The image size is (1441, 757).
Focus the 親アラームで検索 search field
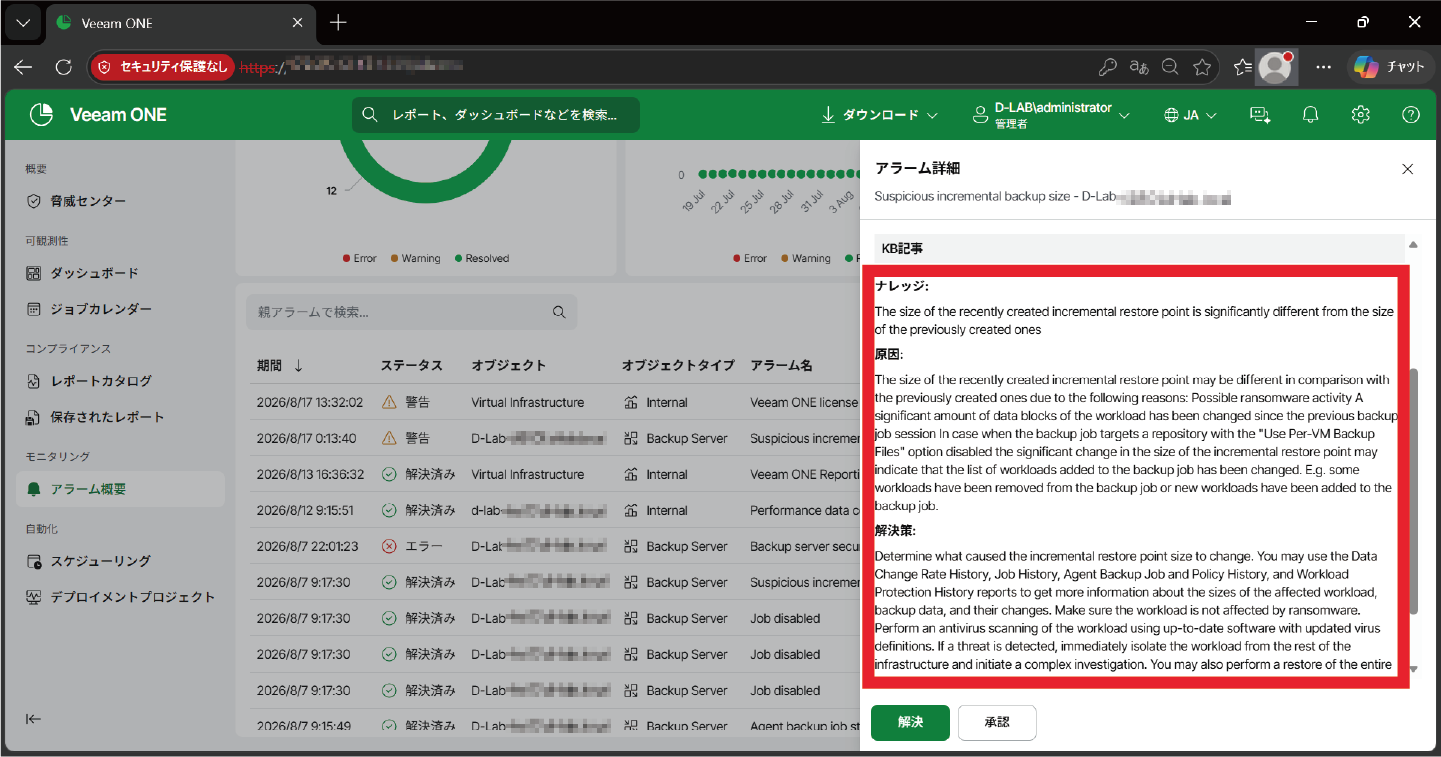411,312
